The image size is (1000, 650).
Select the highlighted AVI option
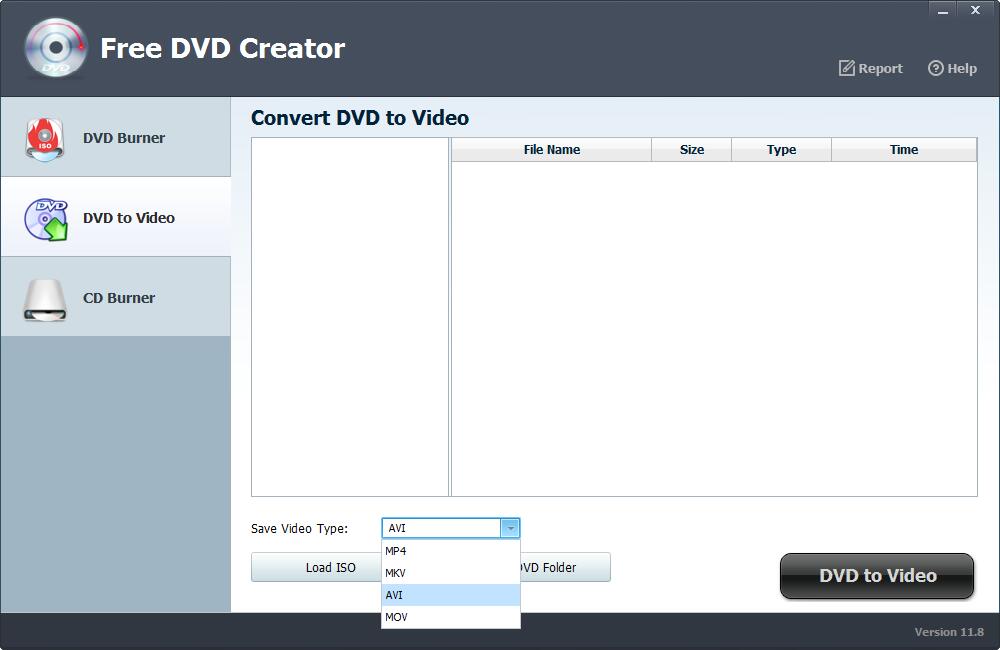point(395,594)
